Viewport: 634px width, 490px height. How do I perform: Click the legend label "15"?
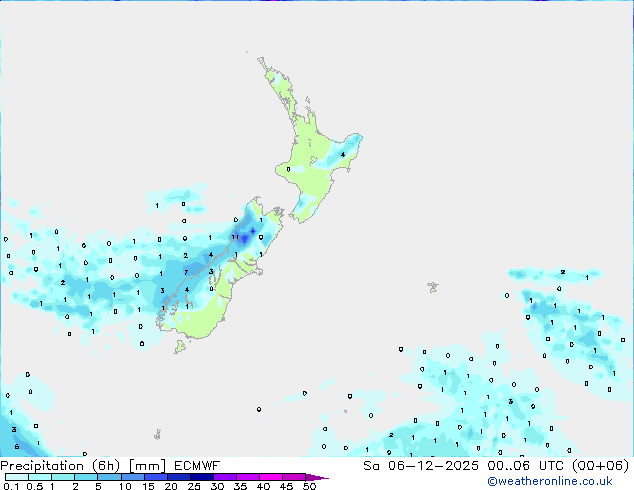pos(148,486)
